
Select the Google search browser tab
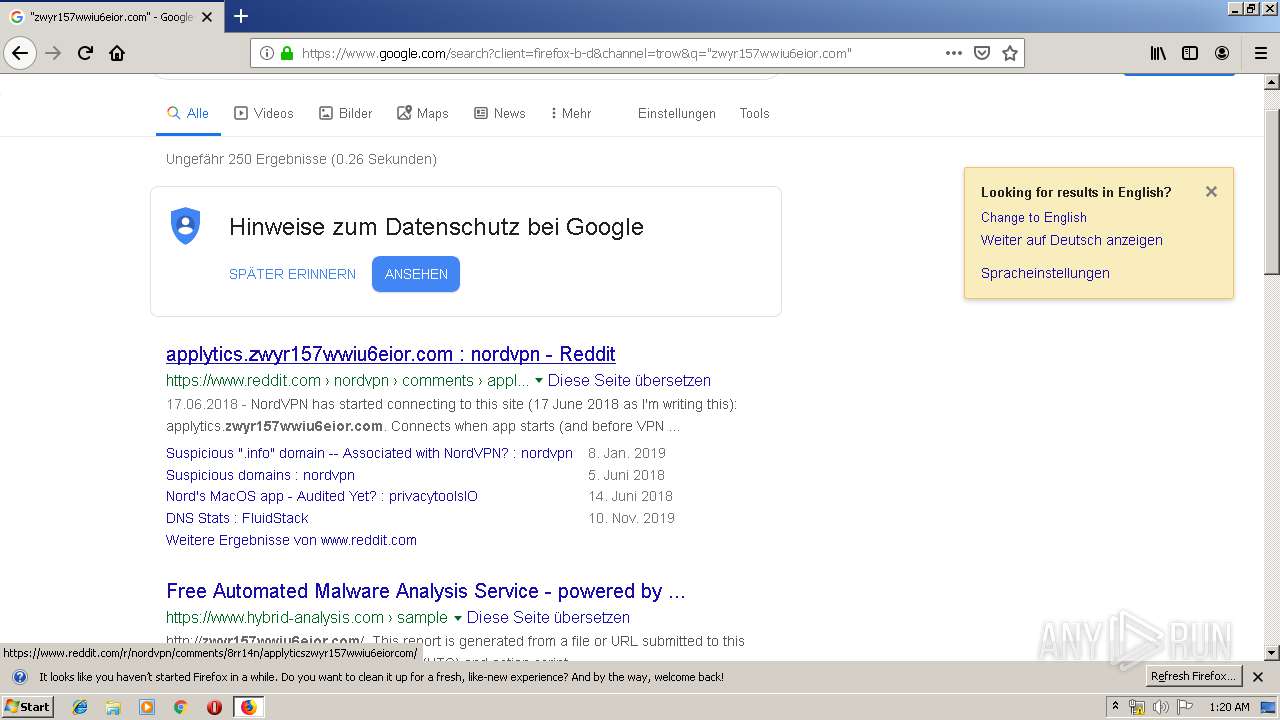(x=110, y=17)
